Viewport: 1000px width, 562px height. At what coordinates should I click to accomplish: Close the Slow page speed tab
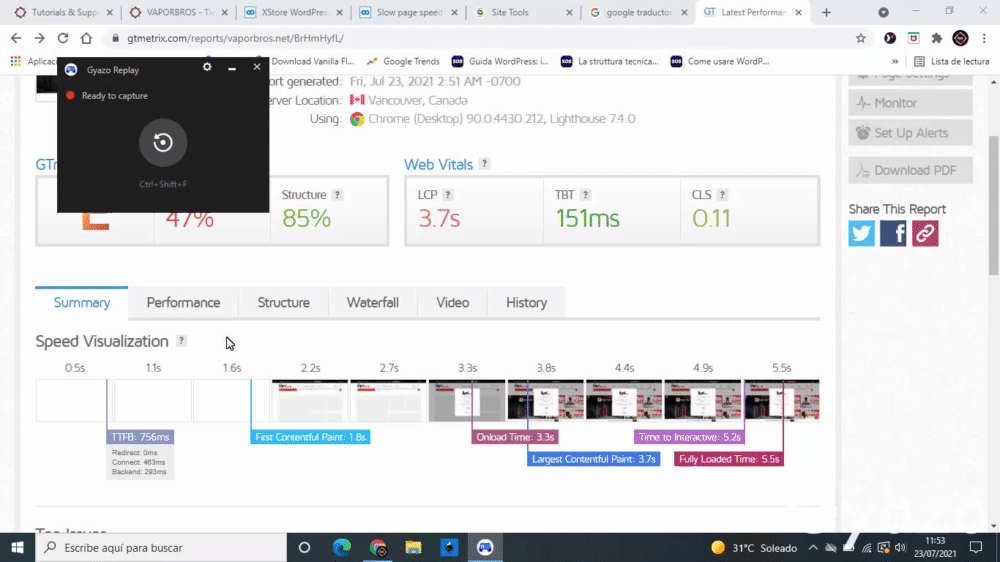pos(453,12)
